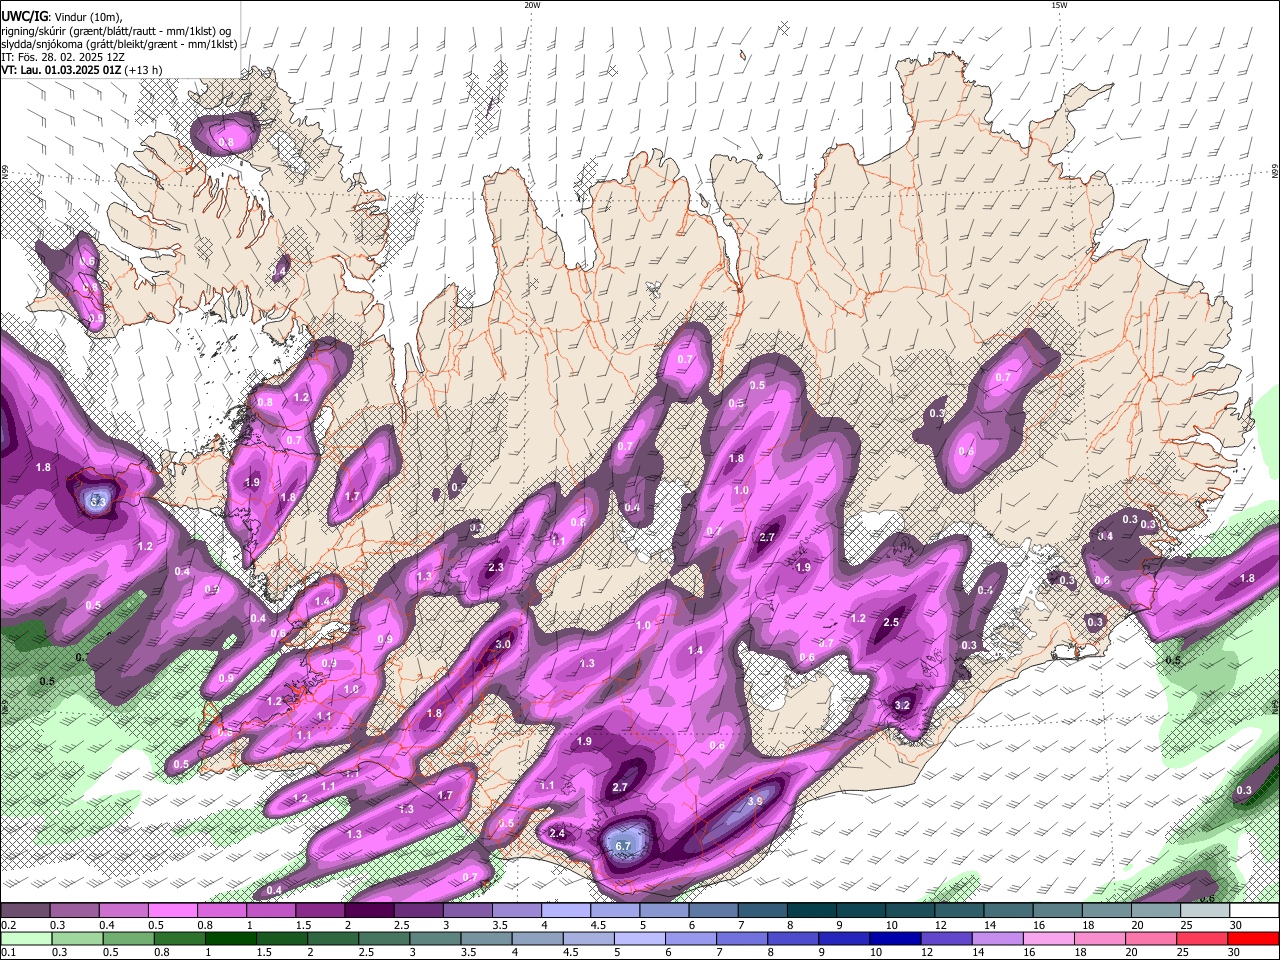Image resolution: width=1280 pixels, height=960 pixels.
Task: Select the 0.2 swatch in the purple snow scale
Action: click(25, 911)
